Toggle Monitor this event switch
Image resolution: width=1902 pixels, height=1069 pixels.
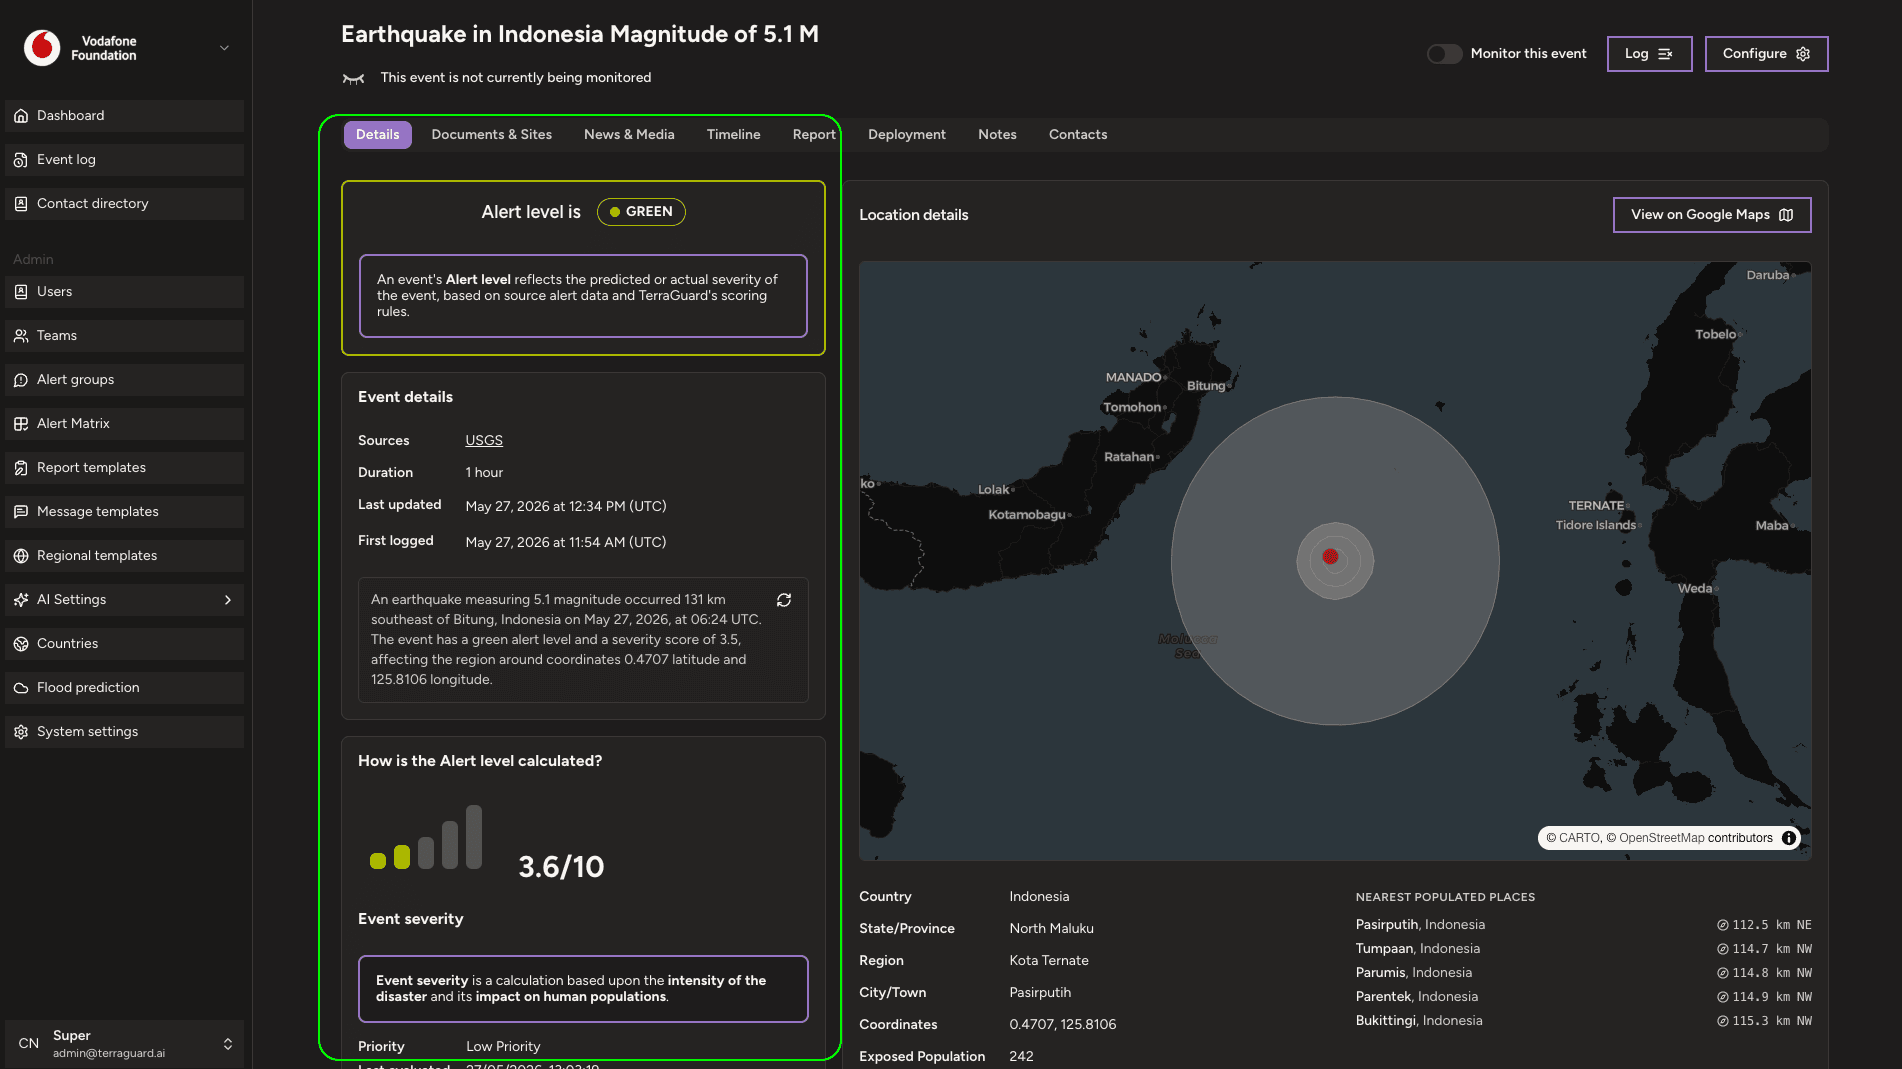click(1444, 54)
